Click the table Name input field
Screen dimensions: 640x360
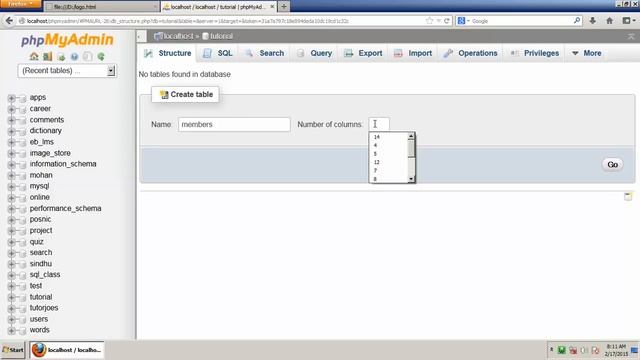(234, 124)
